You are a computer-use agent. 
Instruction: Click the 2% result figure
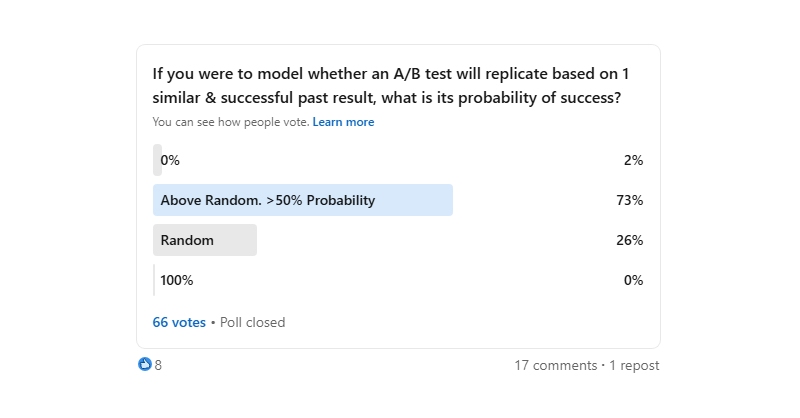(632, 160)
